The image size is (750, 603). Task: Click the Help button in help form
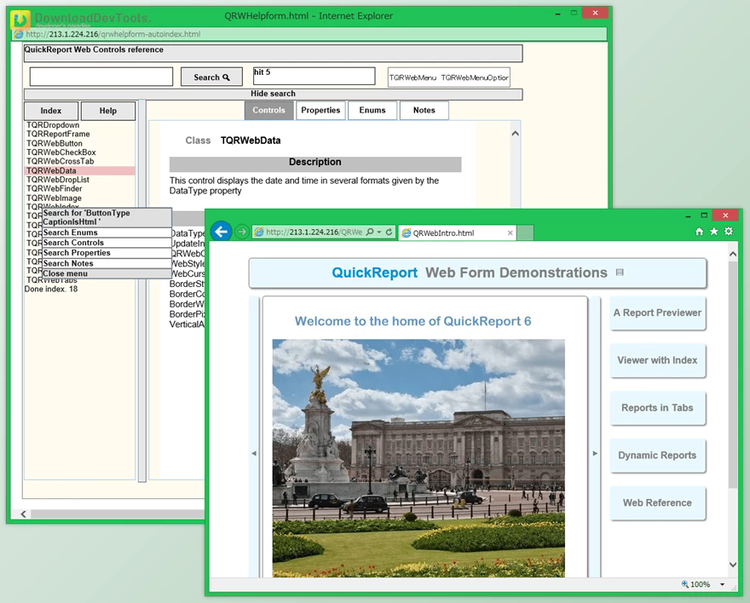coord(108,111)
